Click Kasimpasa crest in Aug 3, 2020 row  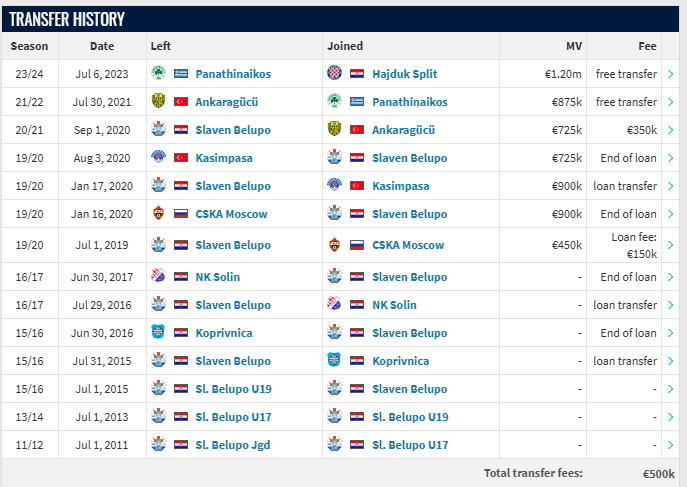tap(158, 157)
